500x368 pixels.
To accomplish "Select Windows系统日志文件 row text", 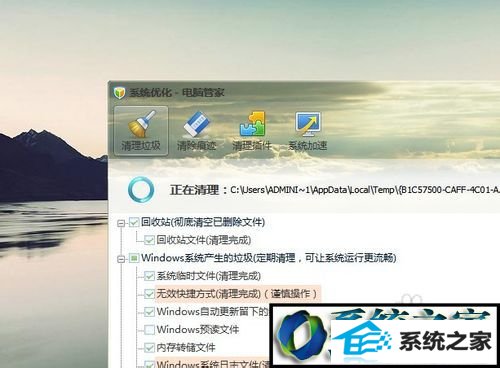I will coord(213,364).
